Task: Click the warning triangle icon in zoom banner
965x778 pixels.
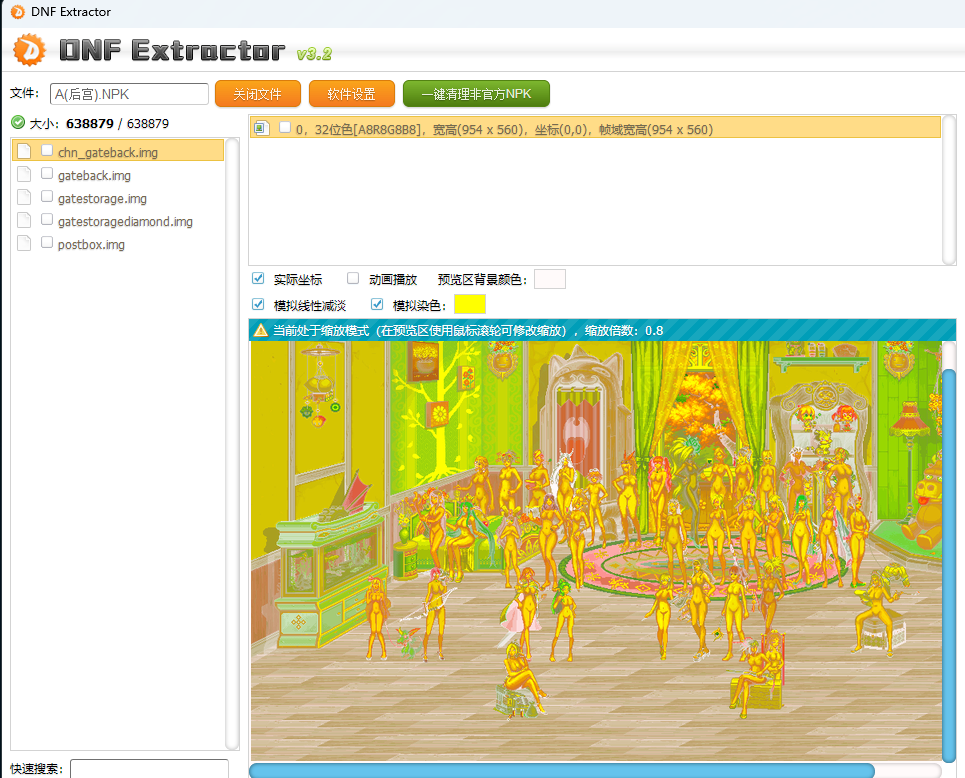Action: (260, 331)
